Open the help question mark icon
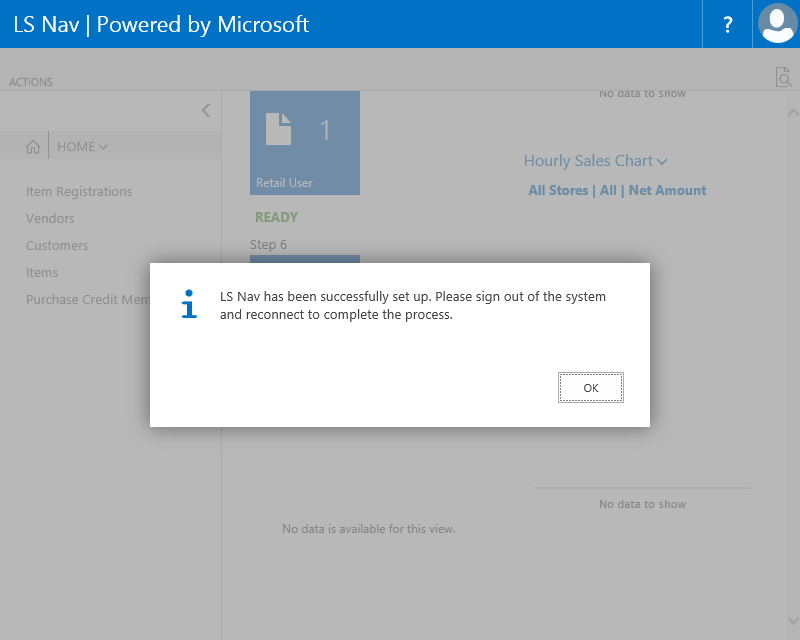 click(728, 25)
